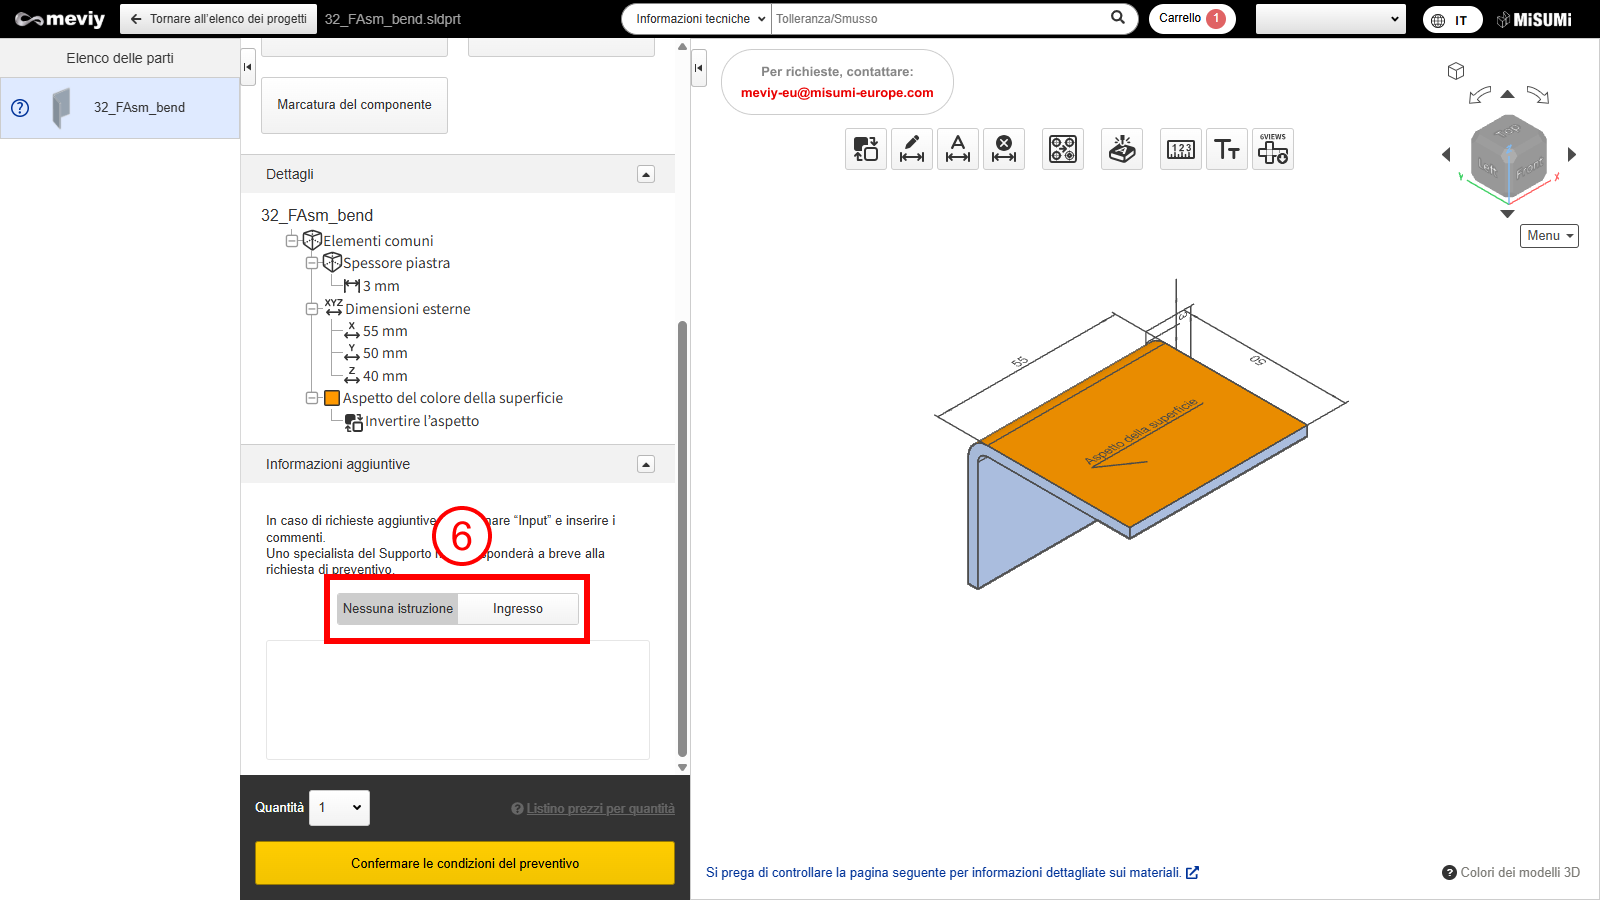Select the pencil edit dimension tool
Image resolution: width=1600 pixels, height=900 pixels.
912,150
